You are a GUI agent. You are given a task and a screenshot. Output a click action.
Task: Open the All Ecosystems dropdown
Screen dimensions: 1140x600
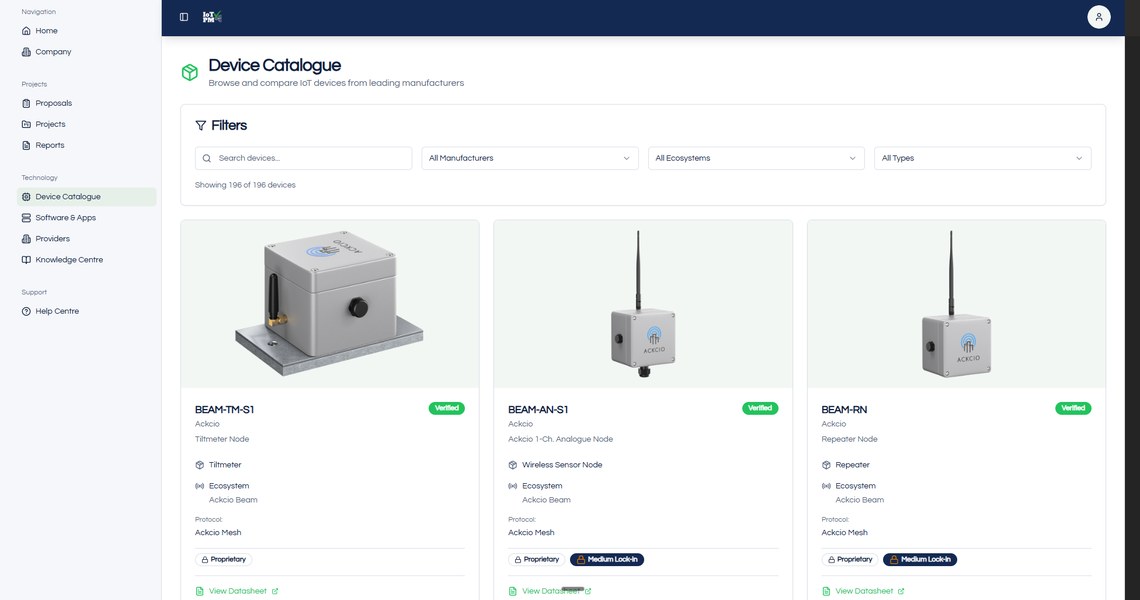tap(756, 158)
